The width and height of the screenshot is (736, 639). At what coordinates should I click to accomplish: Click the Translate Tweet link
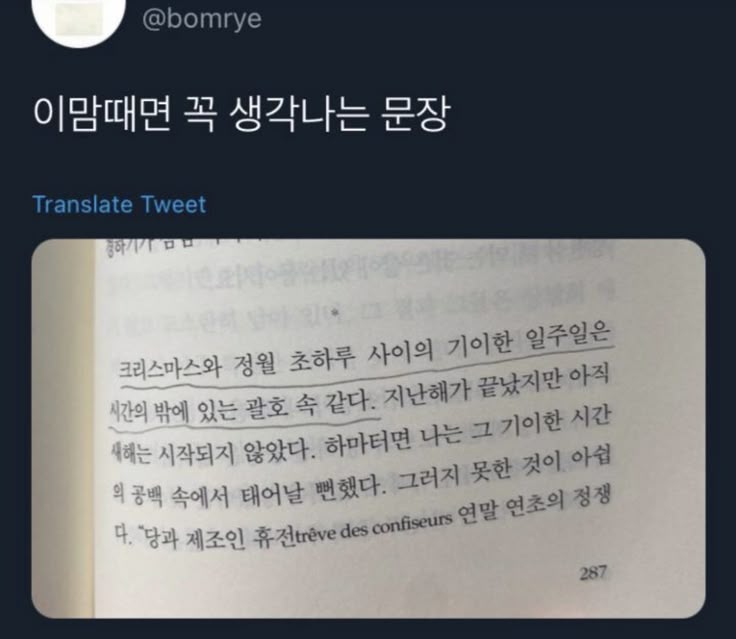[x=119, y=205]
